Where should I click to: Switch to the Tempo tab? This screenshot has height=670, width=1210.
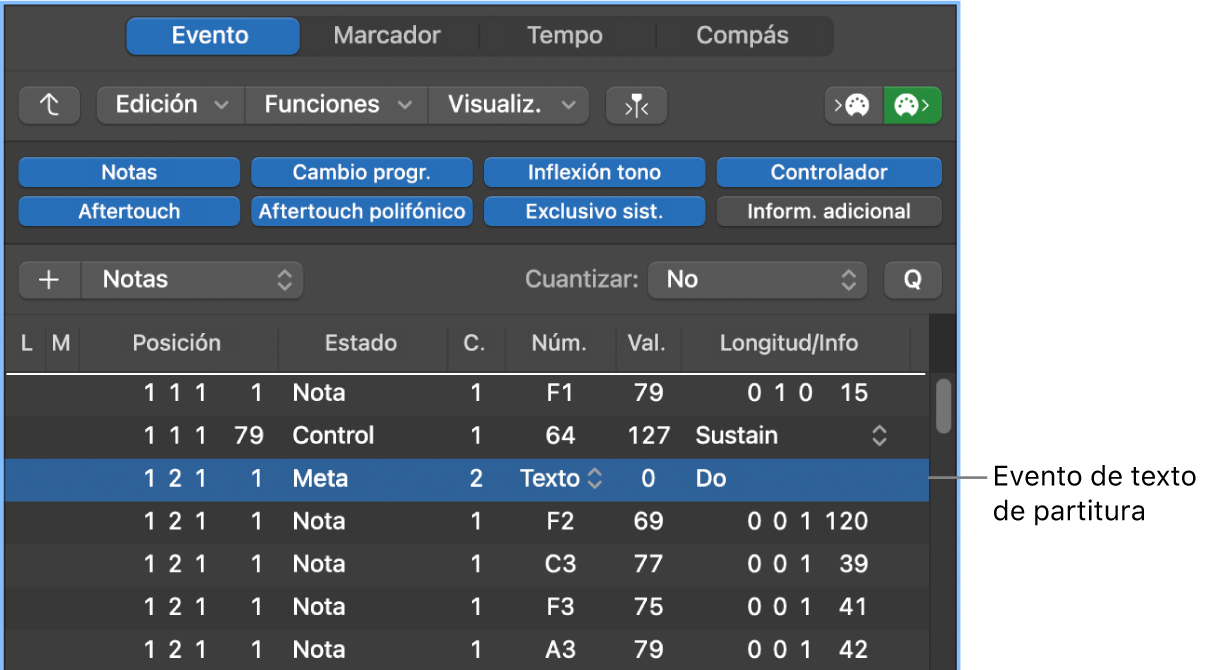(x=564, y=35)
